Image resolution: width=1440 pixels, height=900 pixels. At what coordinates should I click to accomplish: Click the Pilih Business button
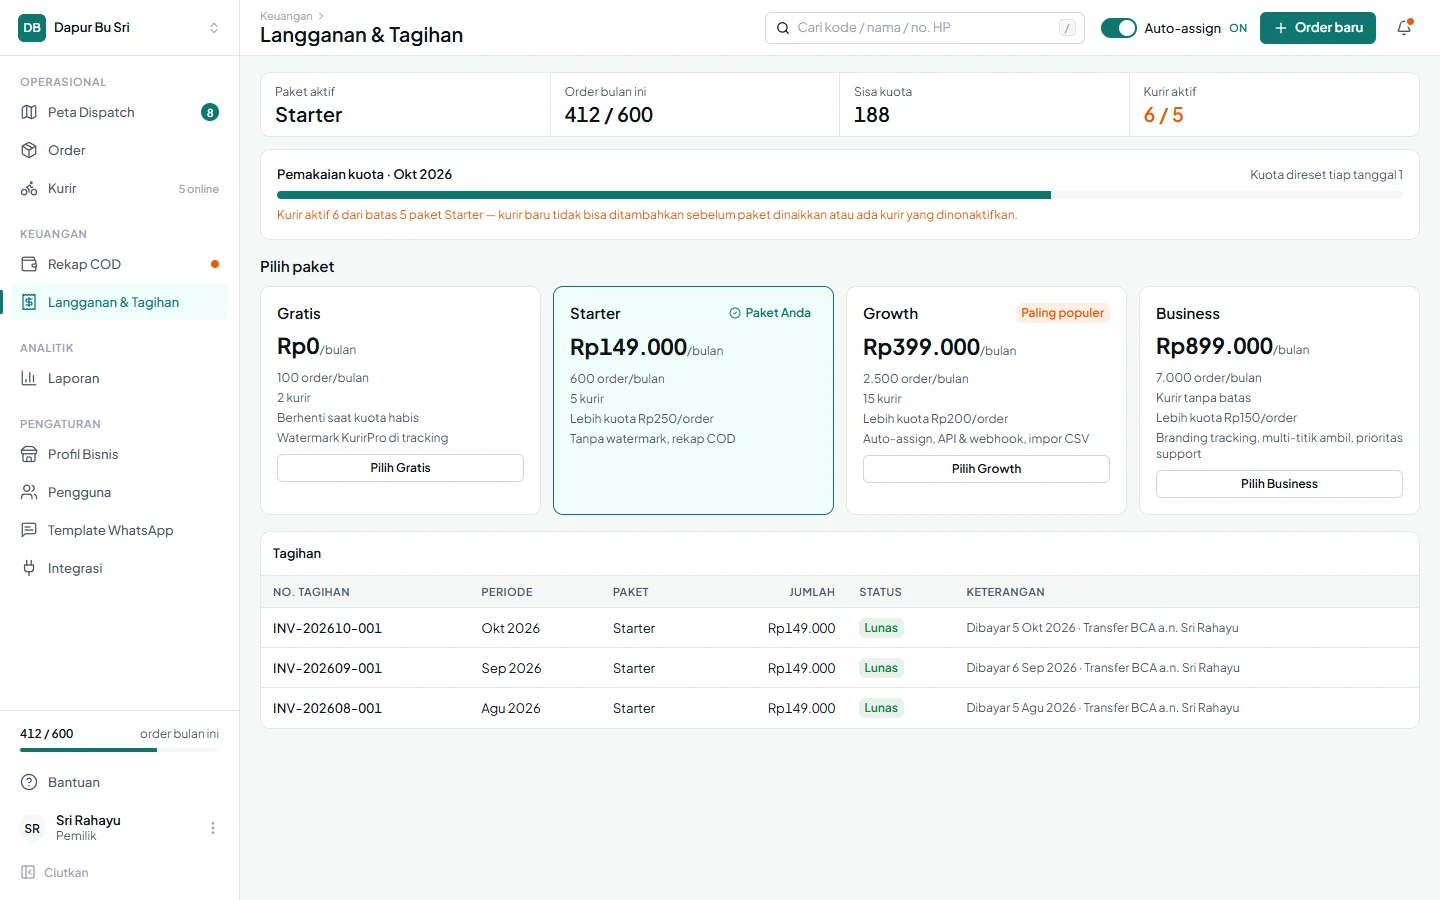point(1279,484)
